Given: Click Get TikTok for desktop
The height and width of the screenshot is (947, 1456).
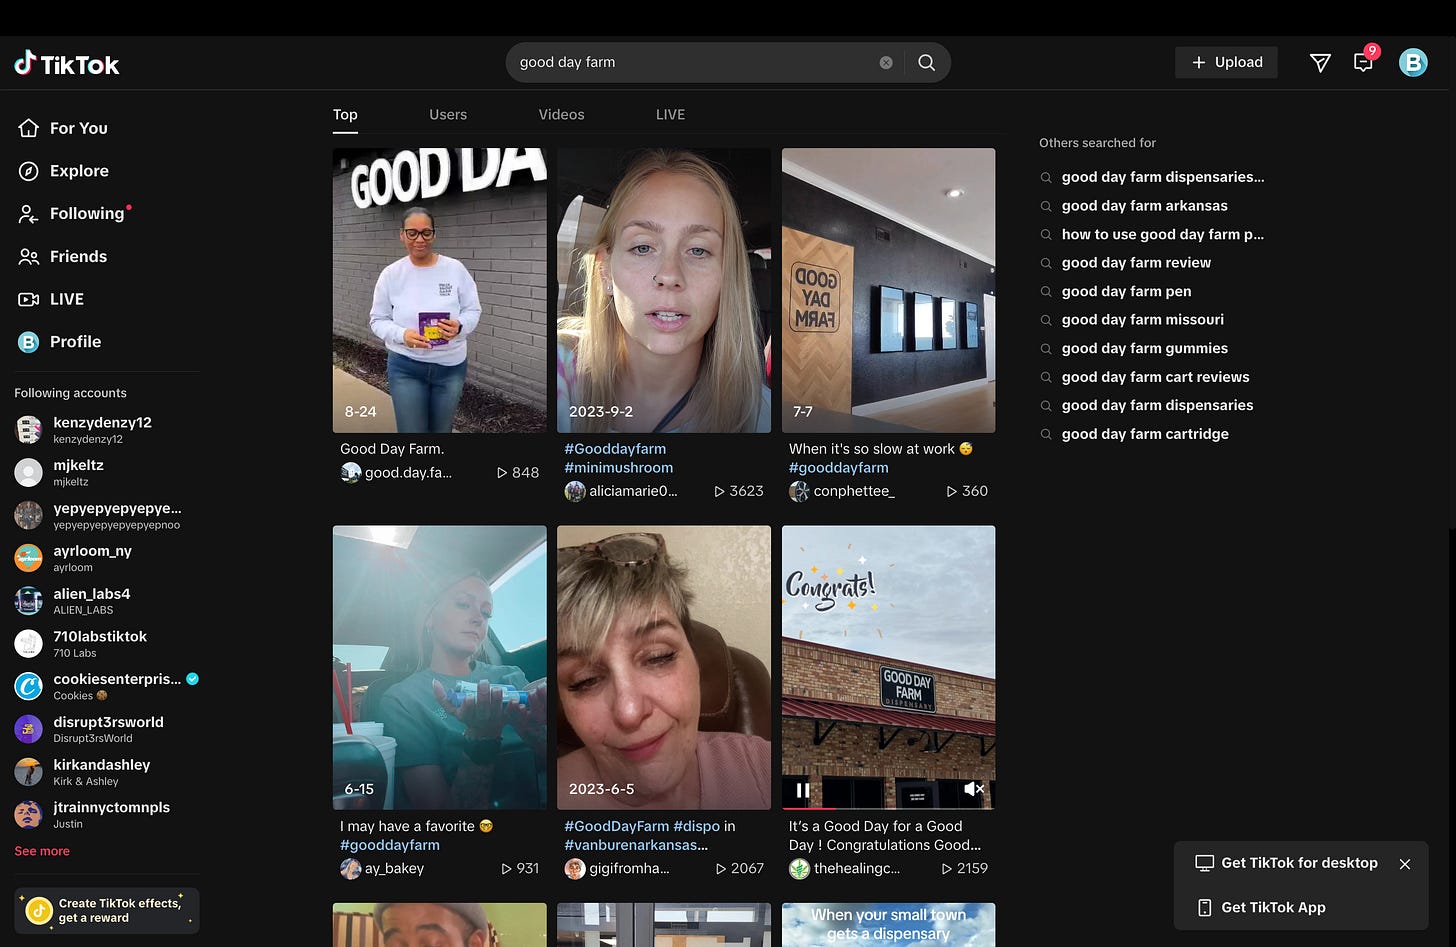Looking at the screenshot, I should [x=1286, y=863].
